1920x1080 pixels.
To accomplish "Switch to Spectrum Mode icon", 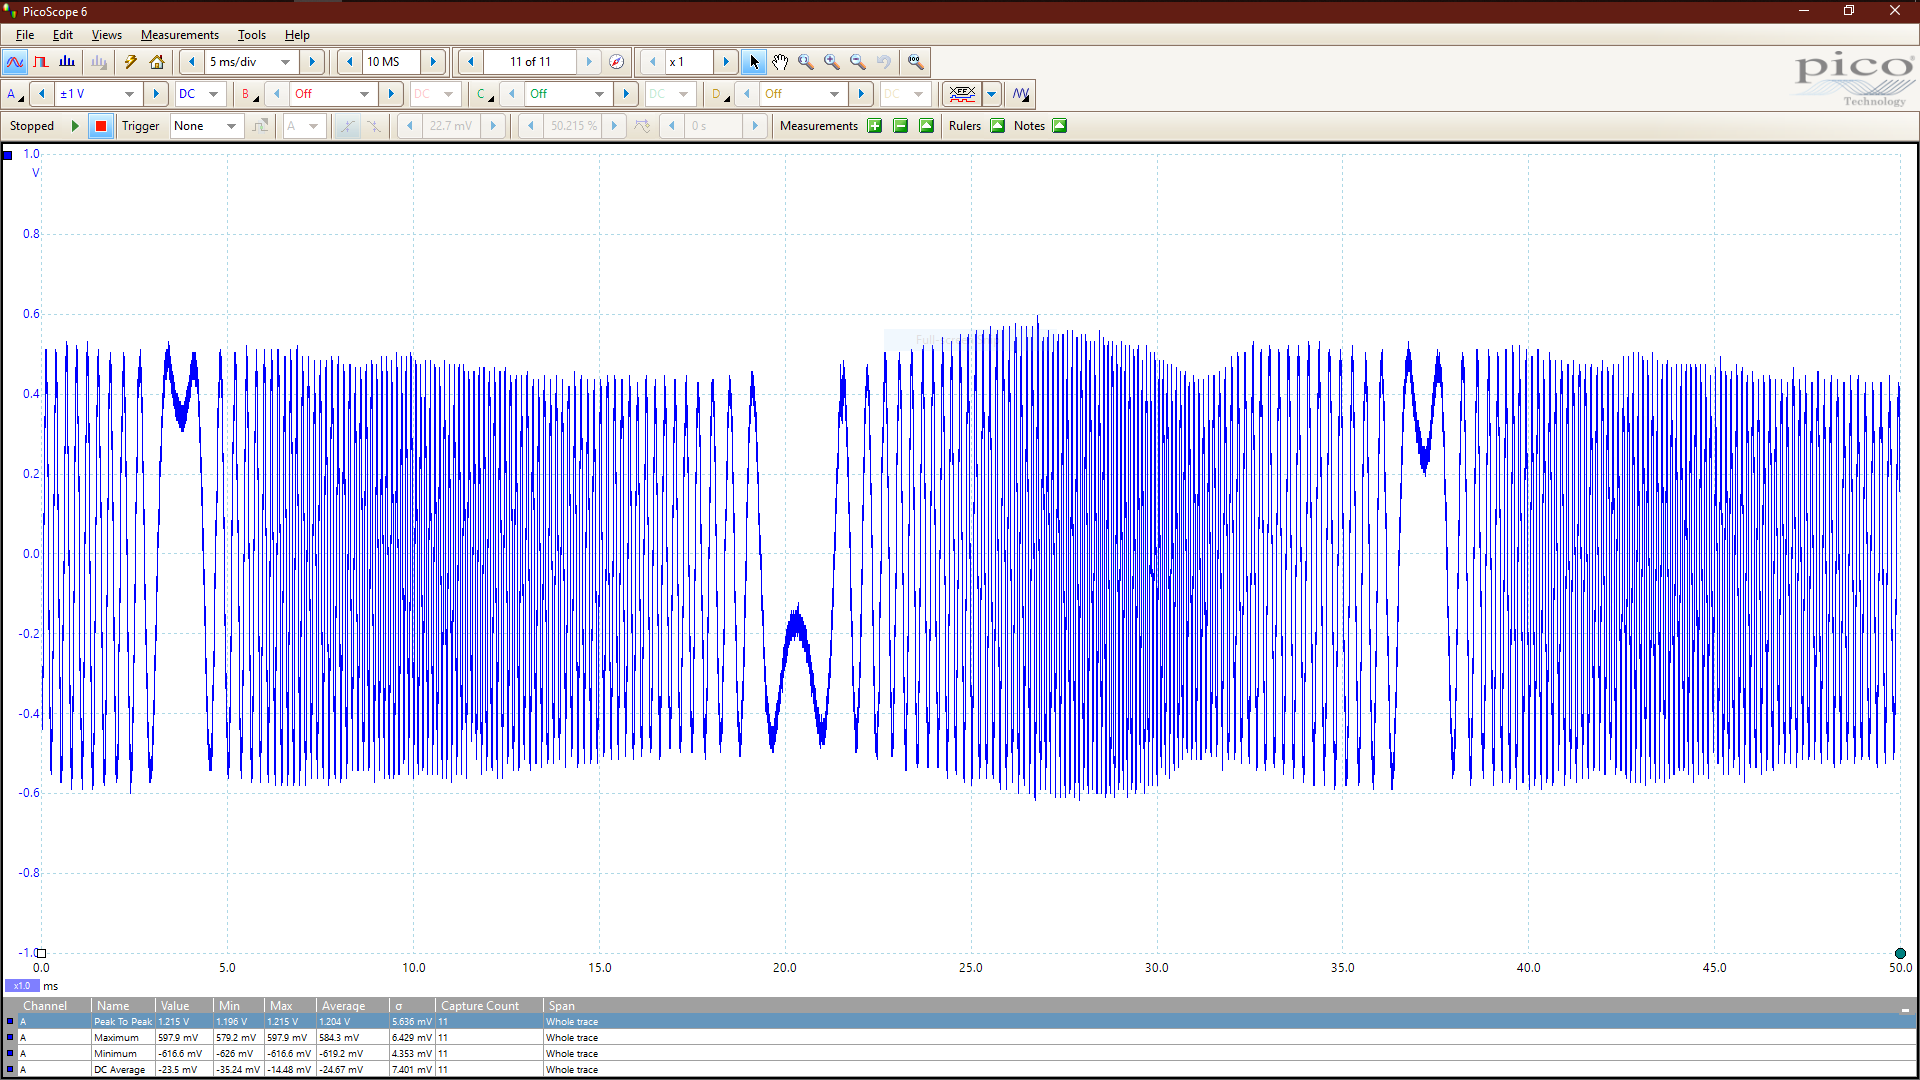I will click(67, 62).
